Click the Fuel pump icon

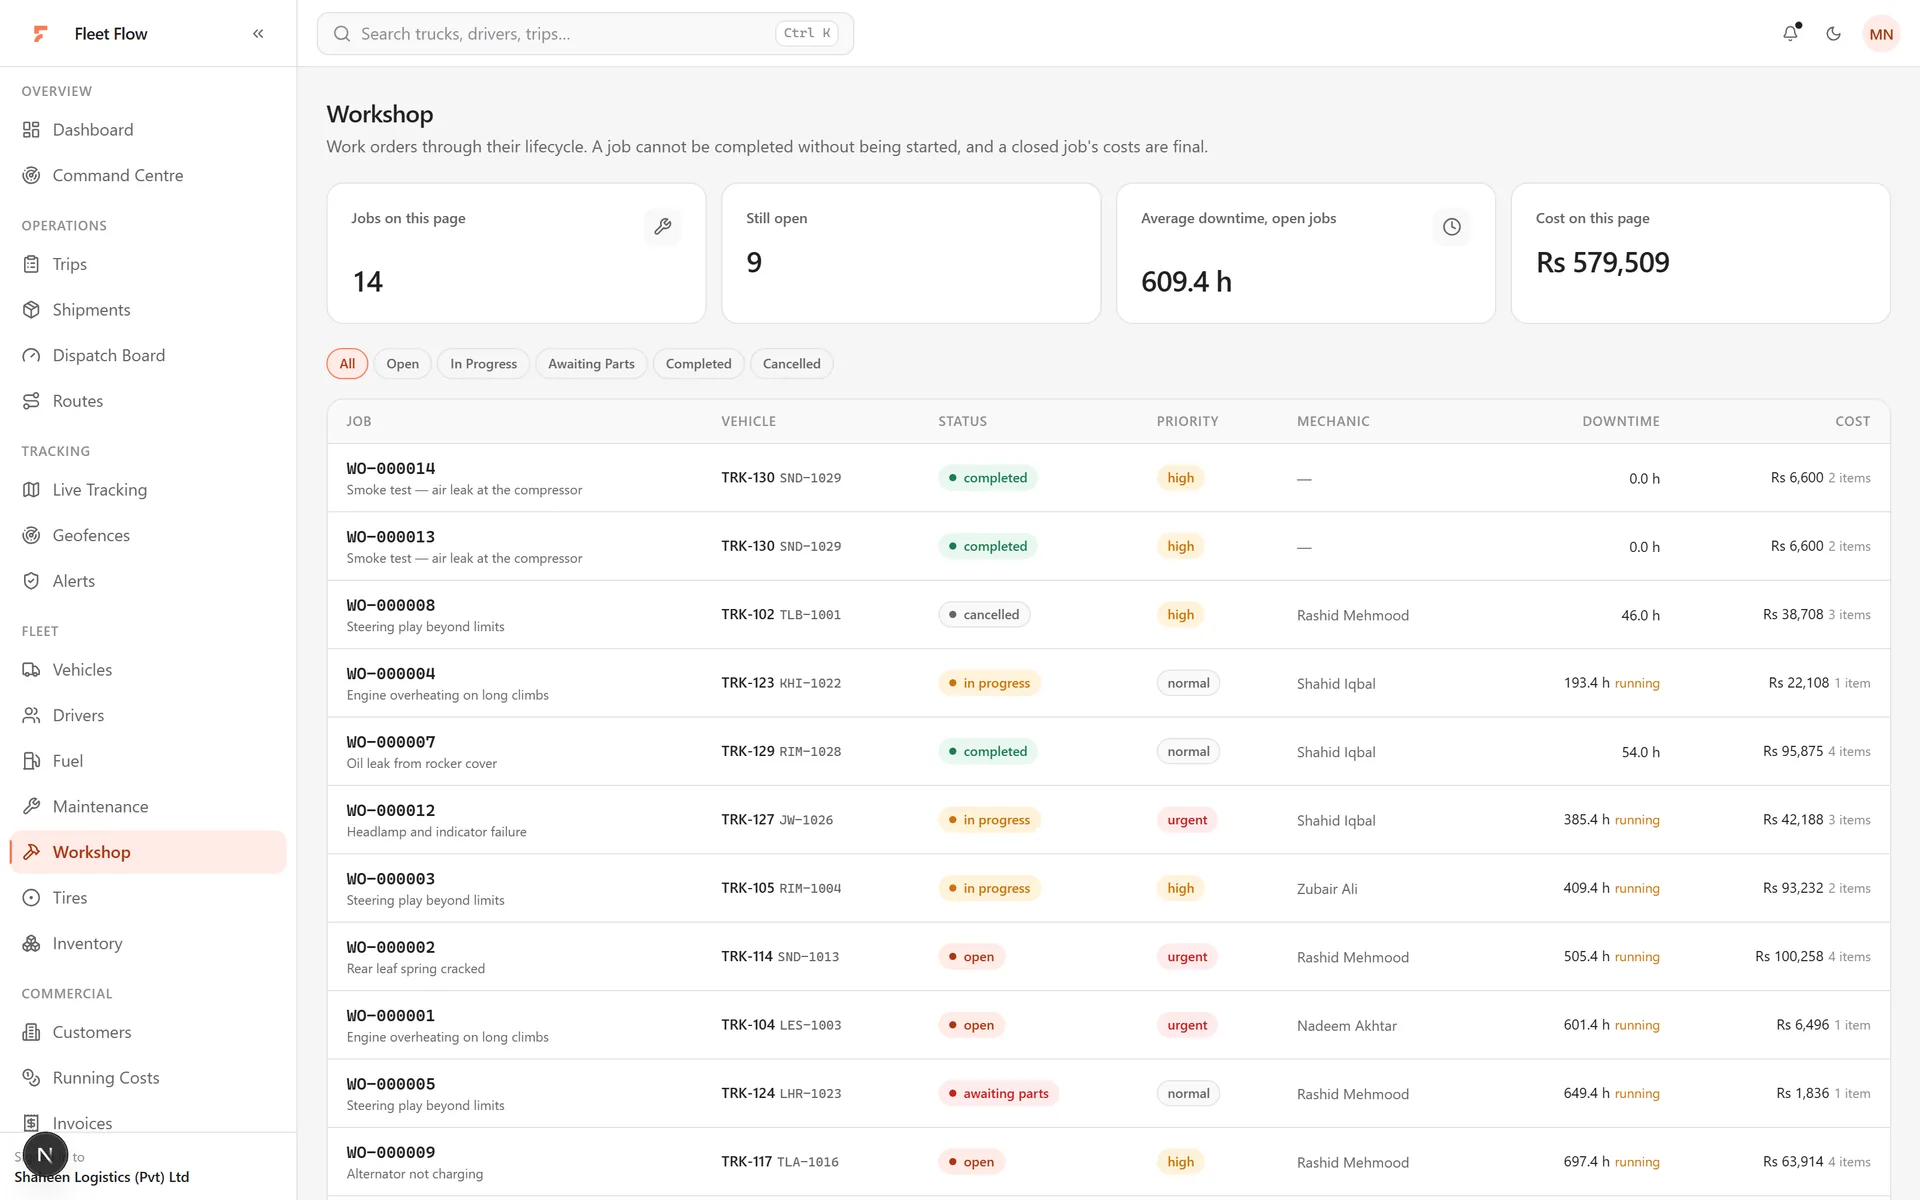tap(32, 761)
